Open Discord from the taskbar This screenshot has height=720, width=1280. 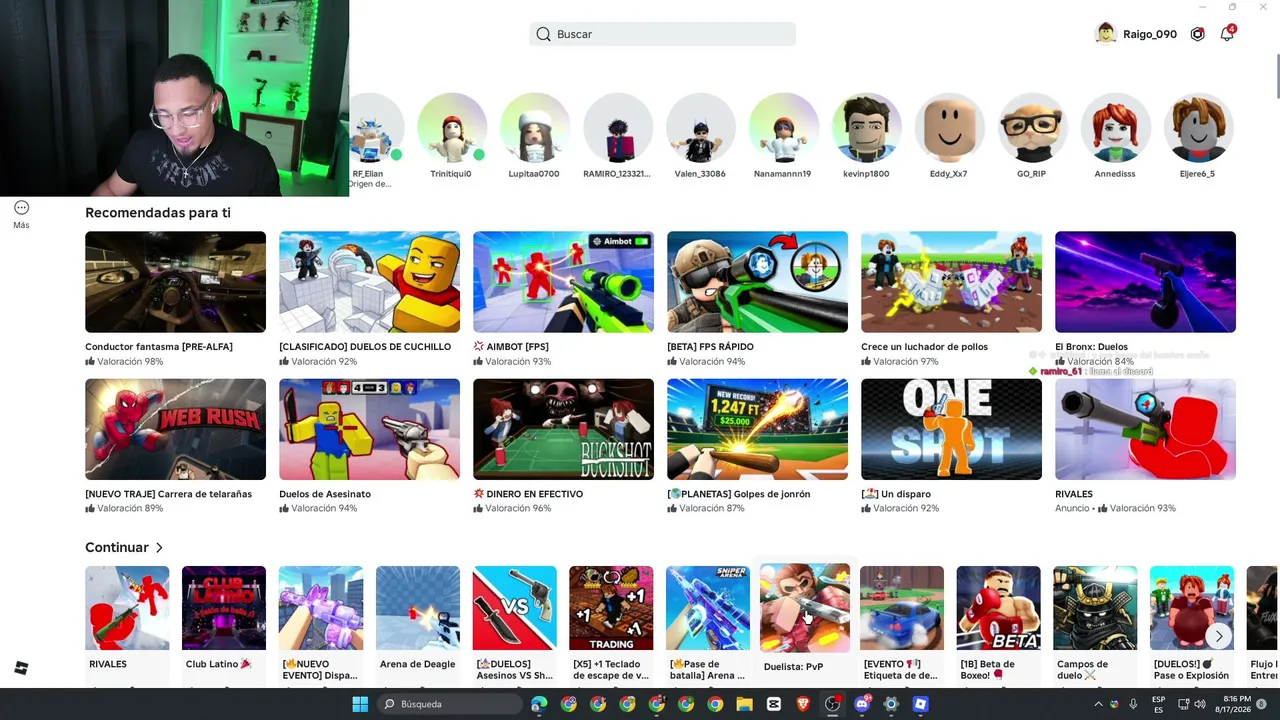tap(862, 704)
